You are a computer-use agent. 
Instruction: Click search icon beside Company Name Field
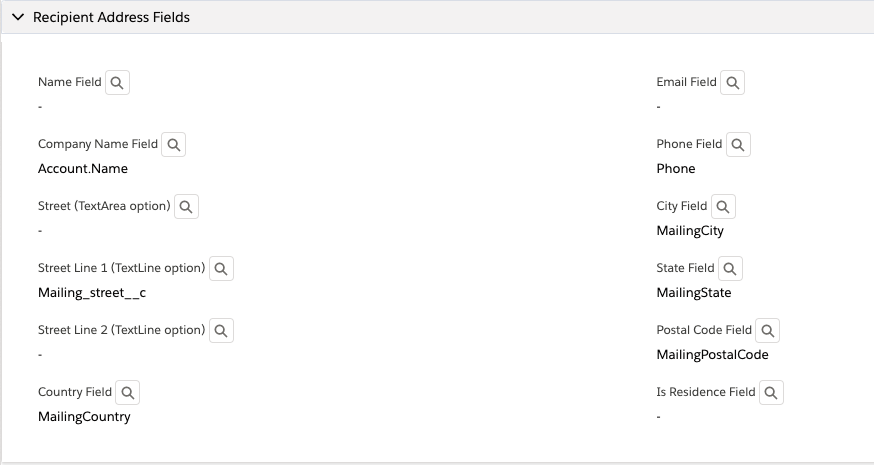point(173,144)
